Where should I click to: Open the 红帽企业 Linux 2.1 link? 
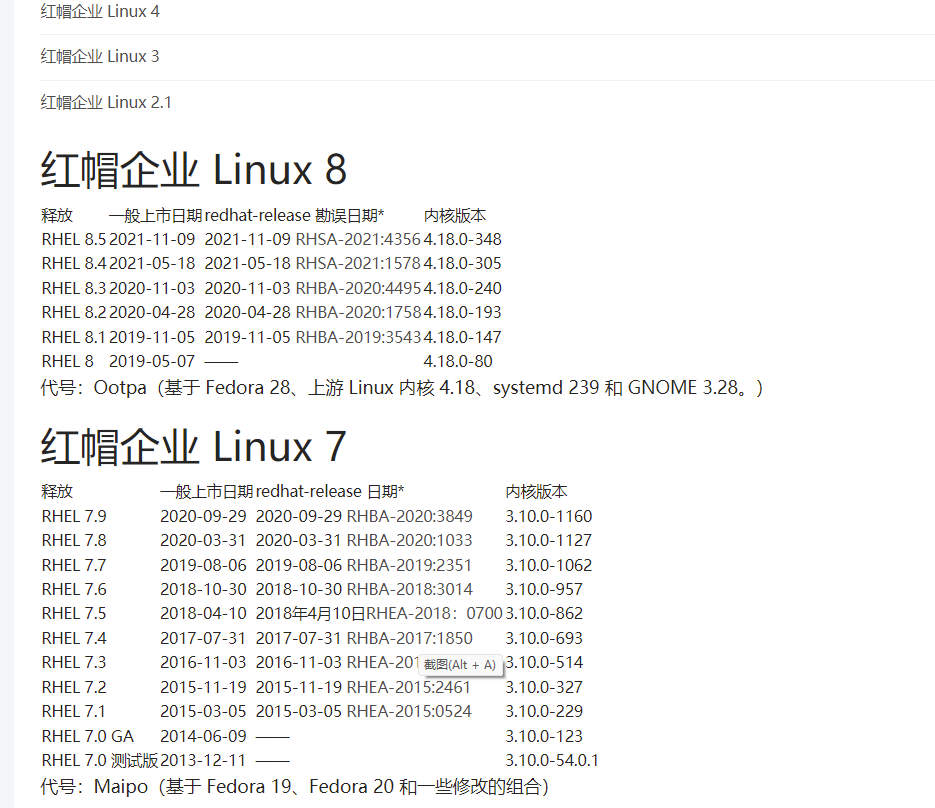(x=106, y=102)
